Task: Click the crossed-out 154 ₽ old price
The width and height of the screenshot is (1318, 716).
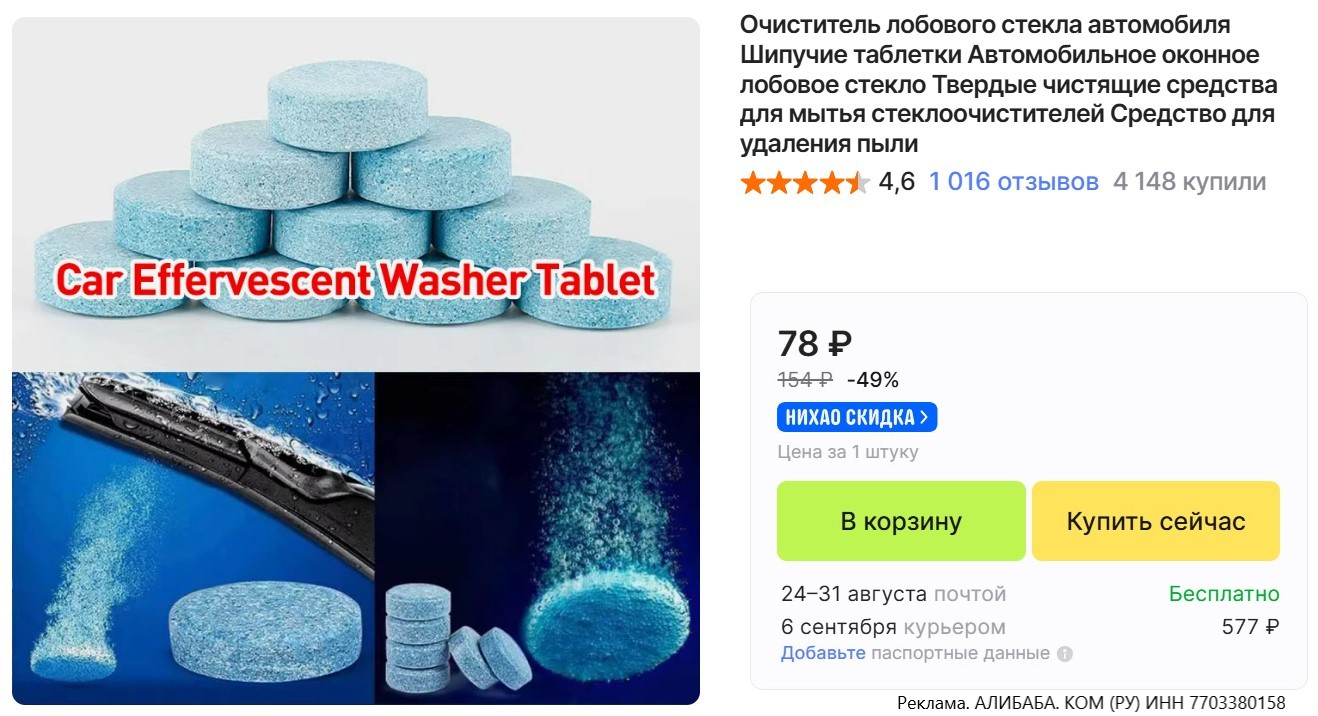Action: point(805,380)
